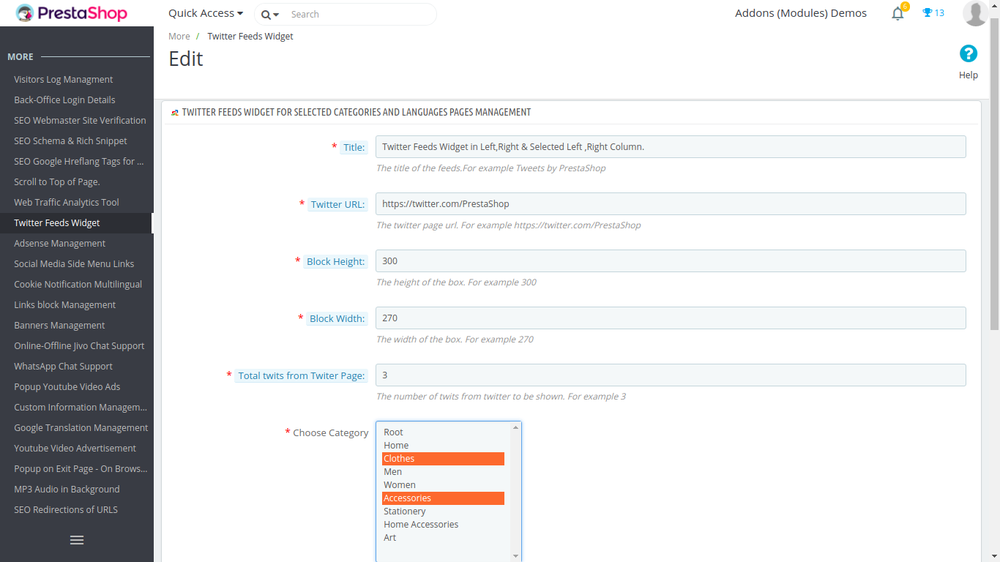Viewport: 1000px width, 562px height.
Task: Click the More breadcrumb link
Action: (179, 36)
